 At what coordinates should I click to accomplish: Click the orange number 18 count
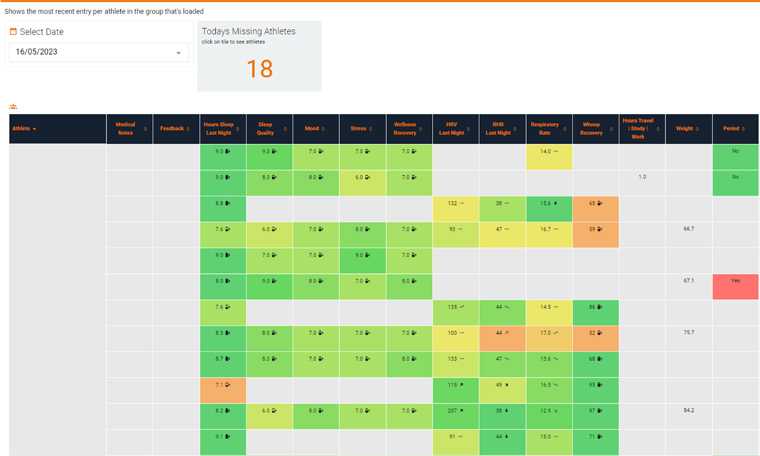point(259,68)
